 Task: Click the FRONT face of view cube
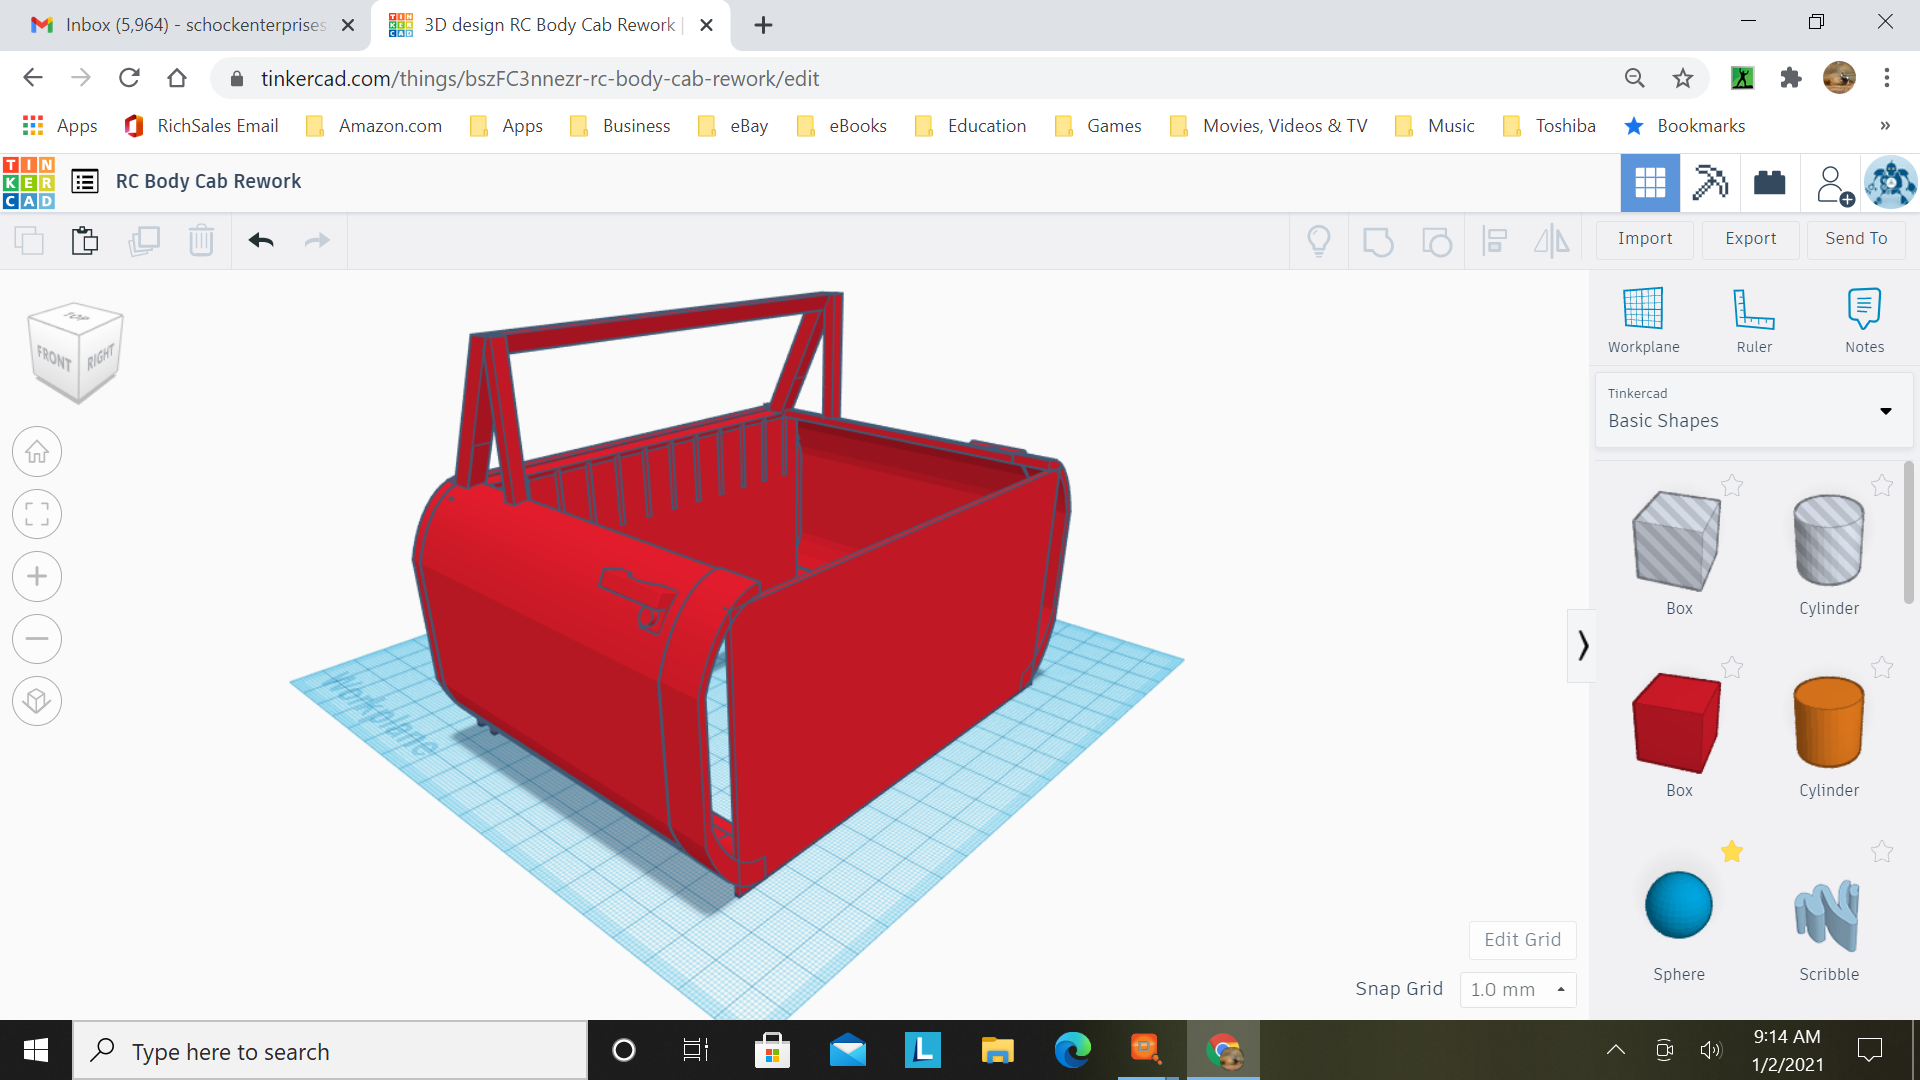(x=54, y=357)
